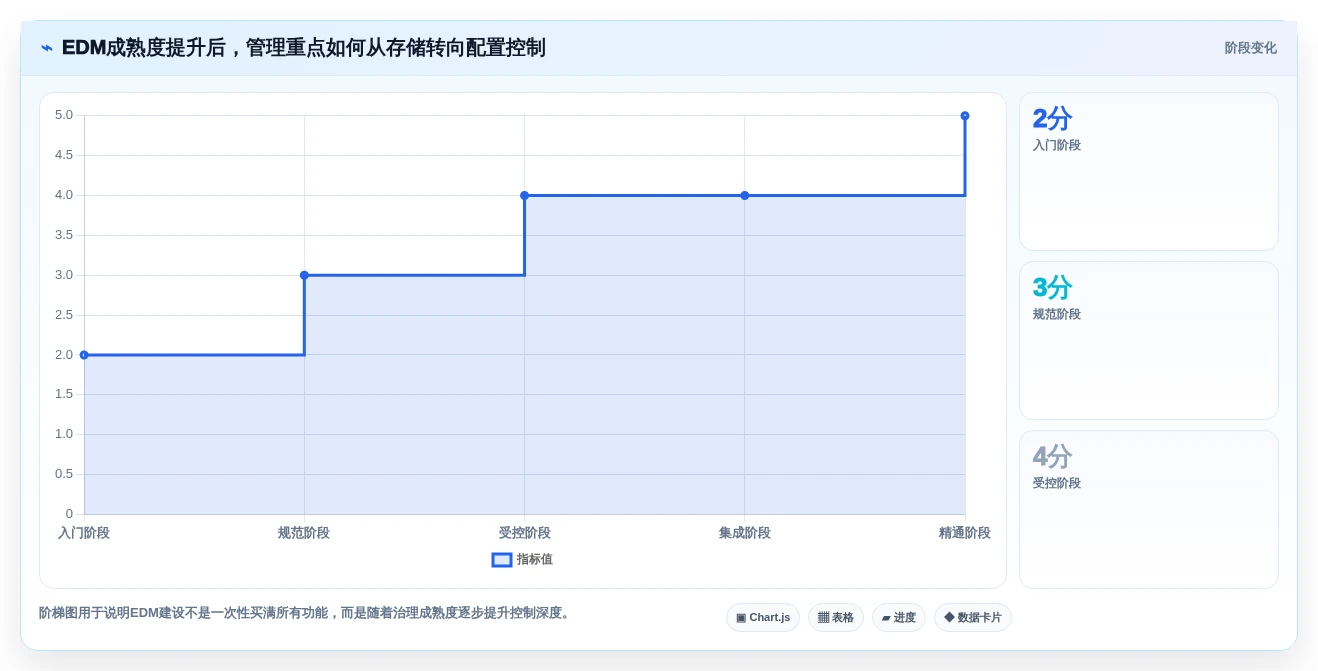Select the 规范阶段 data point at 3.0
This screenshot has height=671, width=1318.
(304, 275)
